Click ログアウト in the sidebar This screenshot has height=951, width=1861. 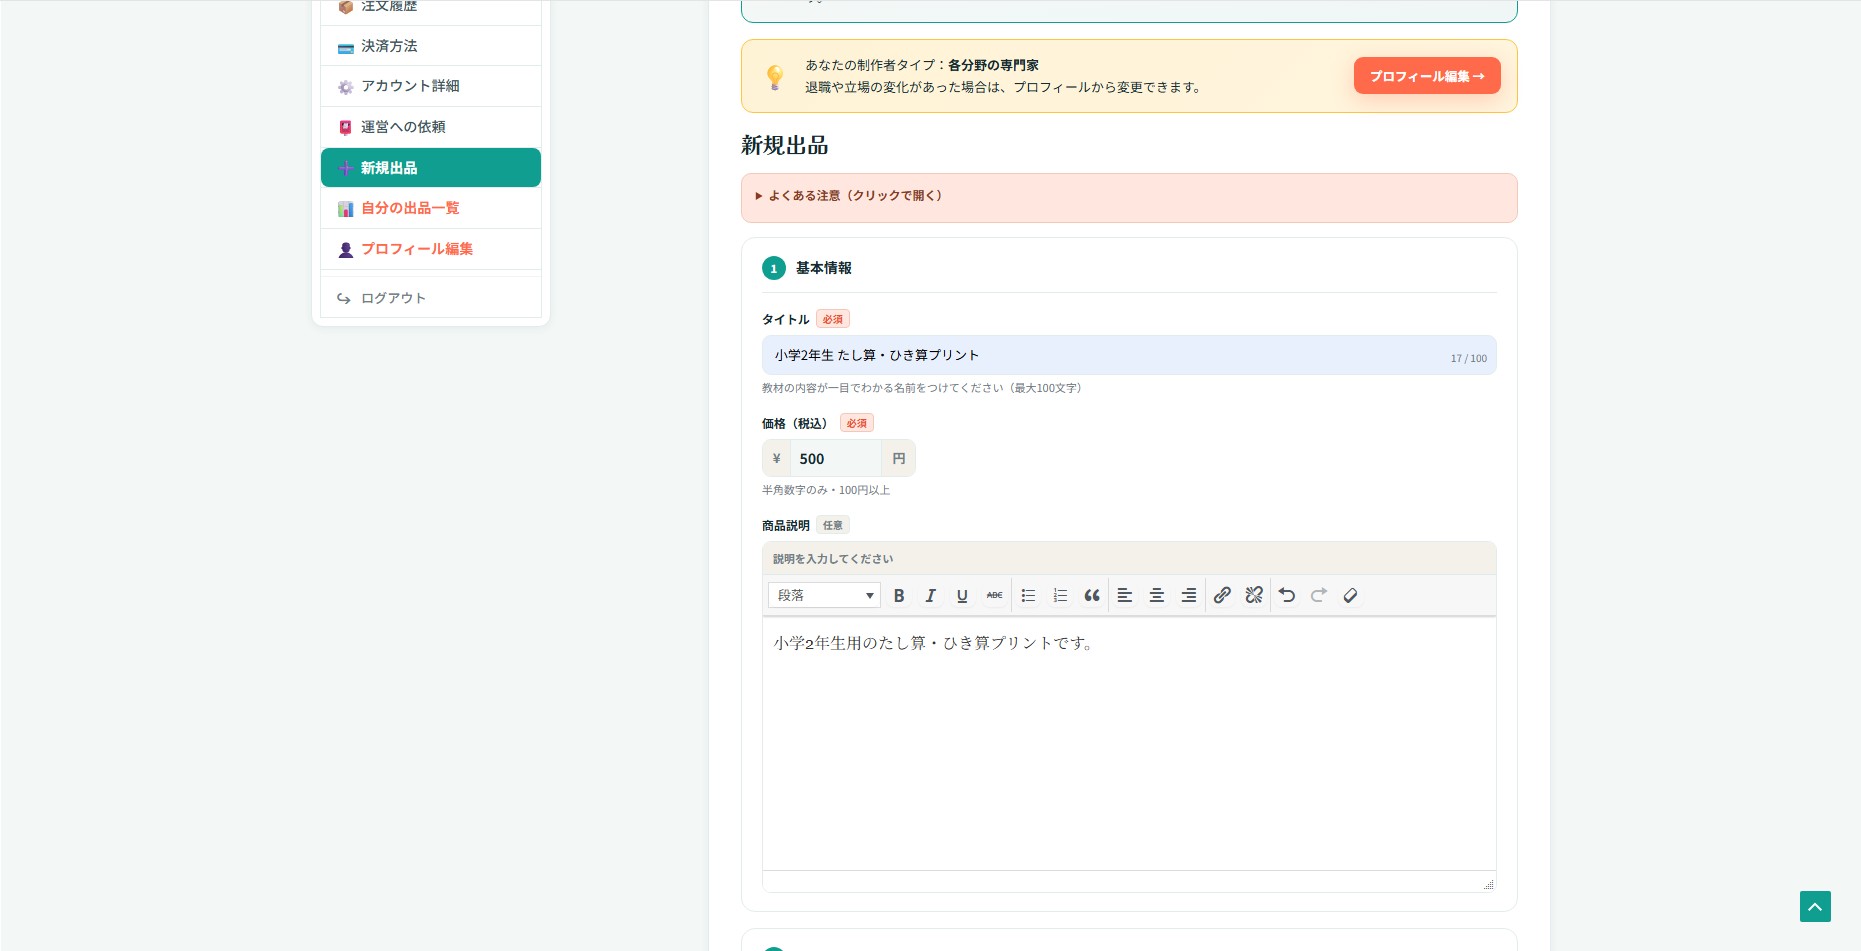pyautogui.click(x=431, y=298)
